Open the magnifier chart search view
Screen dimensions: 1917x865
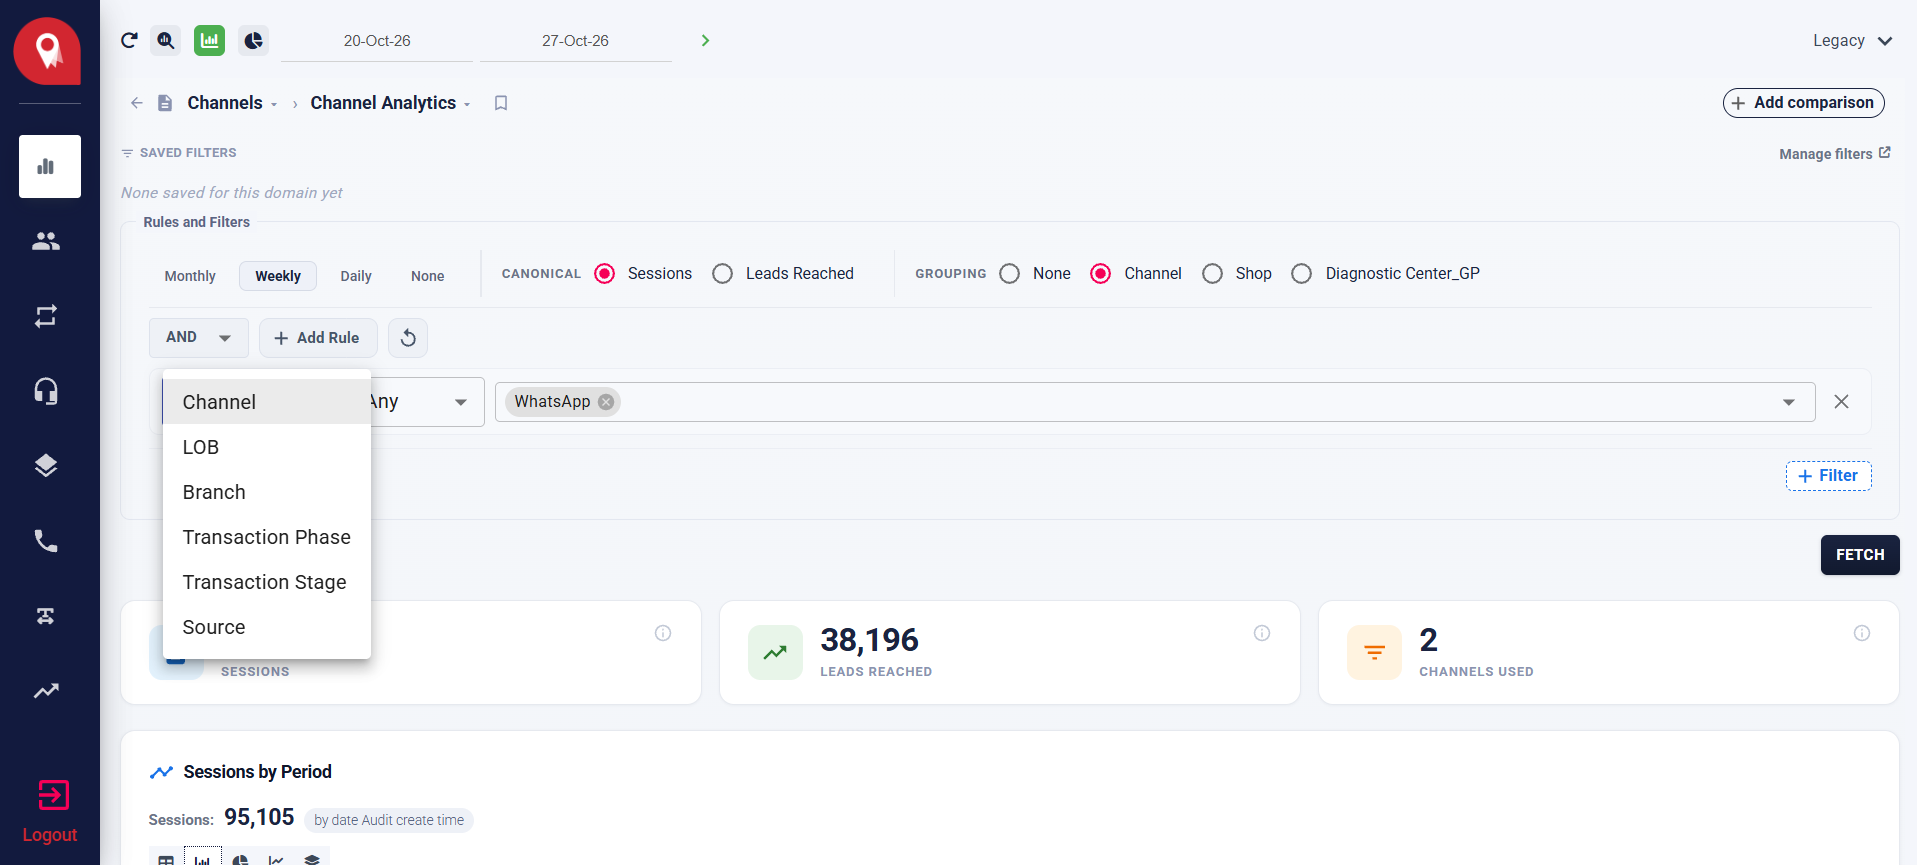coord(166,40)
